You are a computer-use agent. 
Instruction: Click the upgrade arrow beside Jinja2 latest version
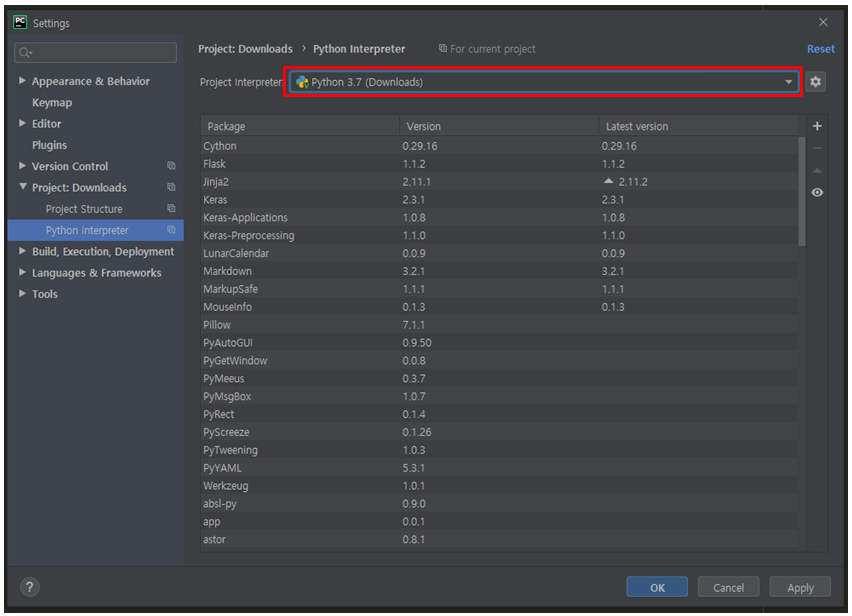[x=609, y=181]
